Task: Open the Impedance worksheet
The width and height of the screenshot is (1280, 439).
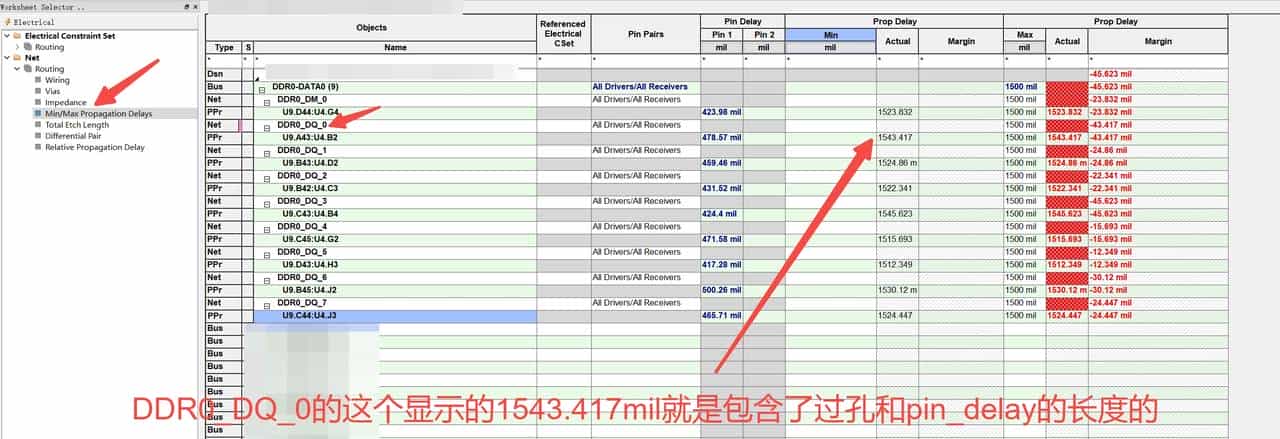Action: [65, 102]
